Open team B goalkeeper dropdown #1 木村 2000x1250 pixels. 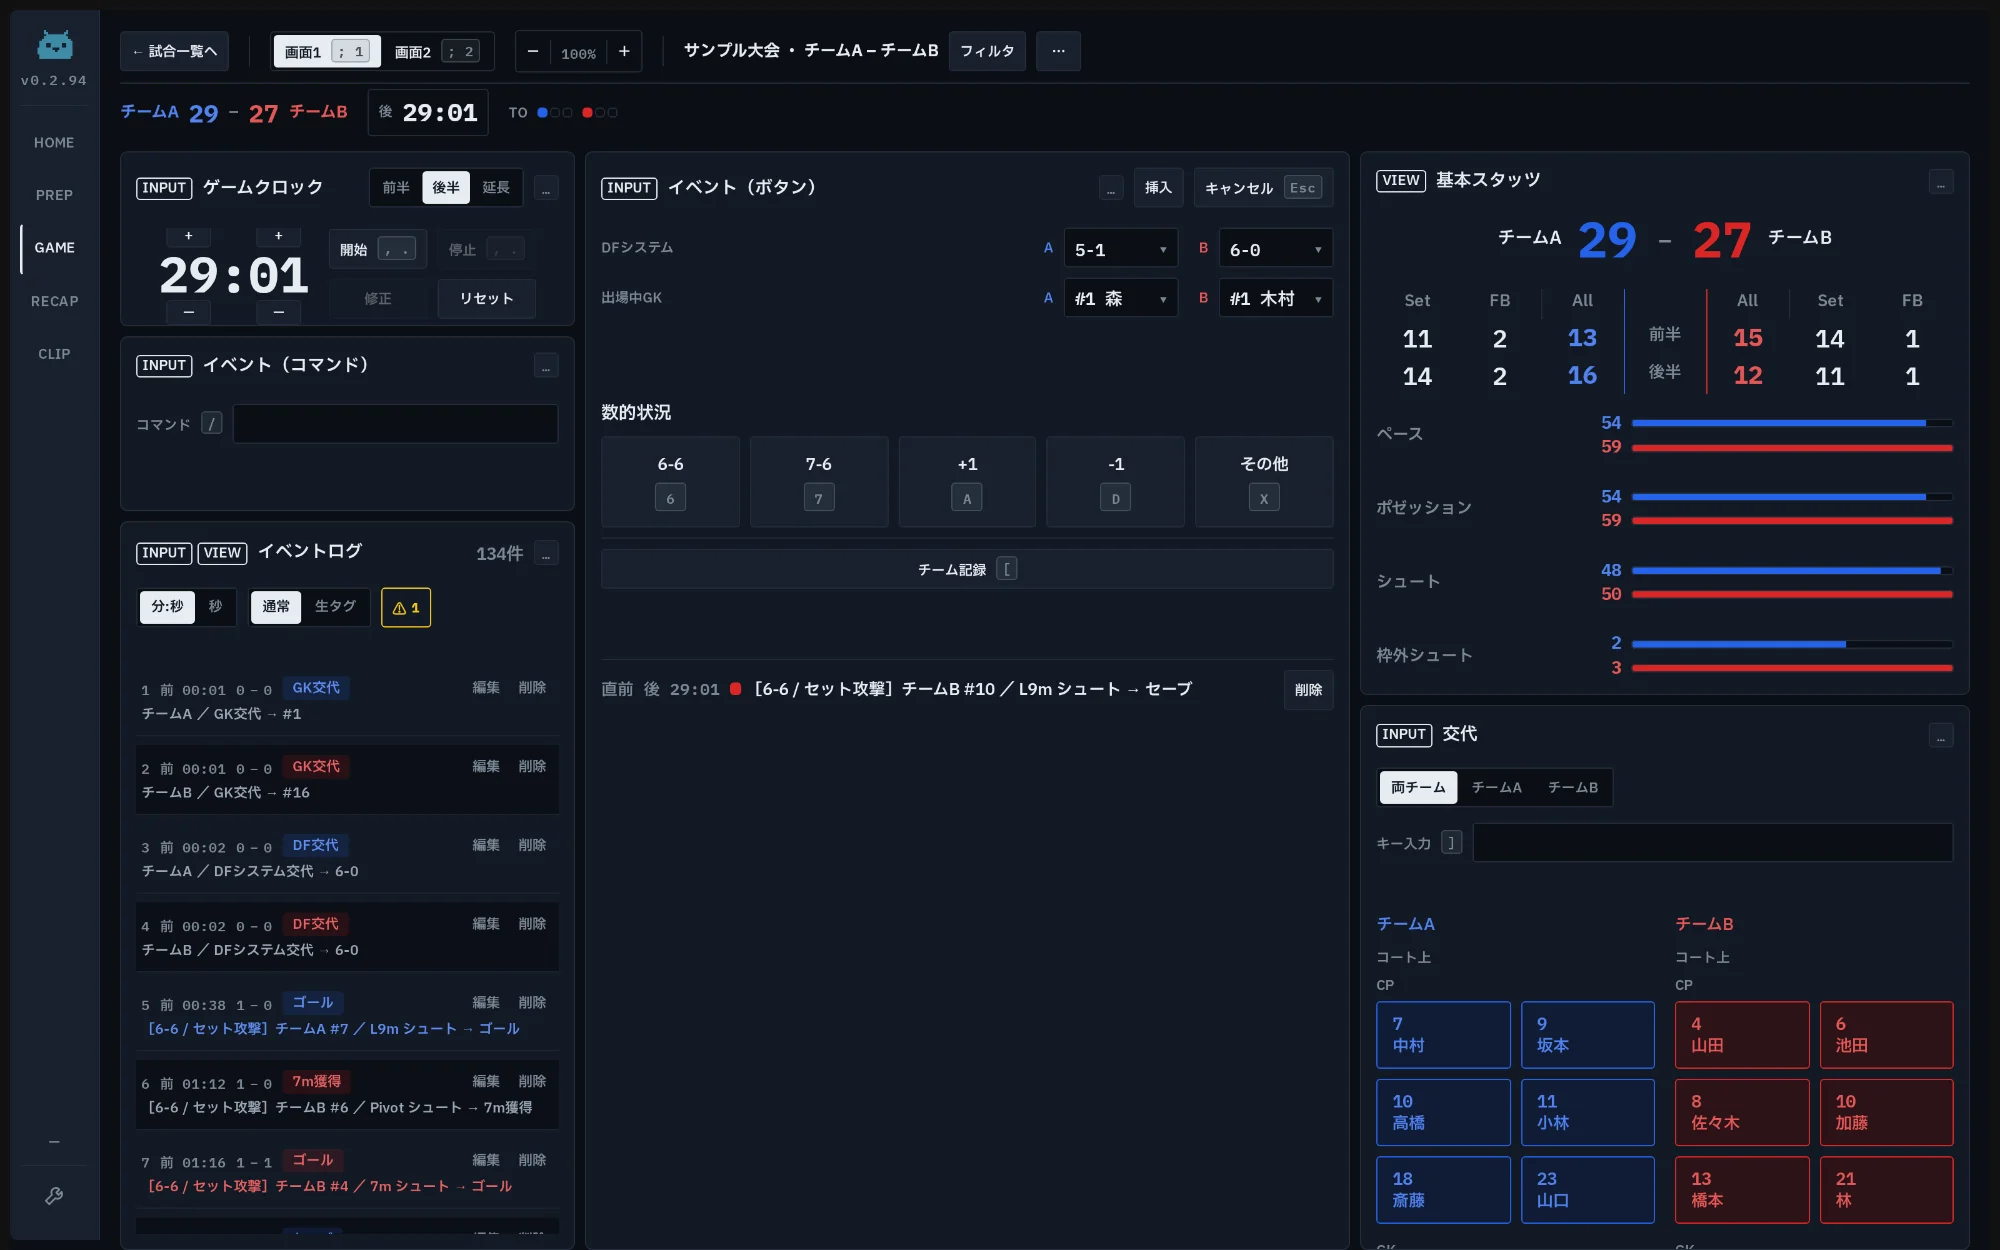(x=1275, y=298)
